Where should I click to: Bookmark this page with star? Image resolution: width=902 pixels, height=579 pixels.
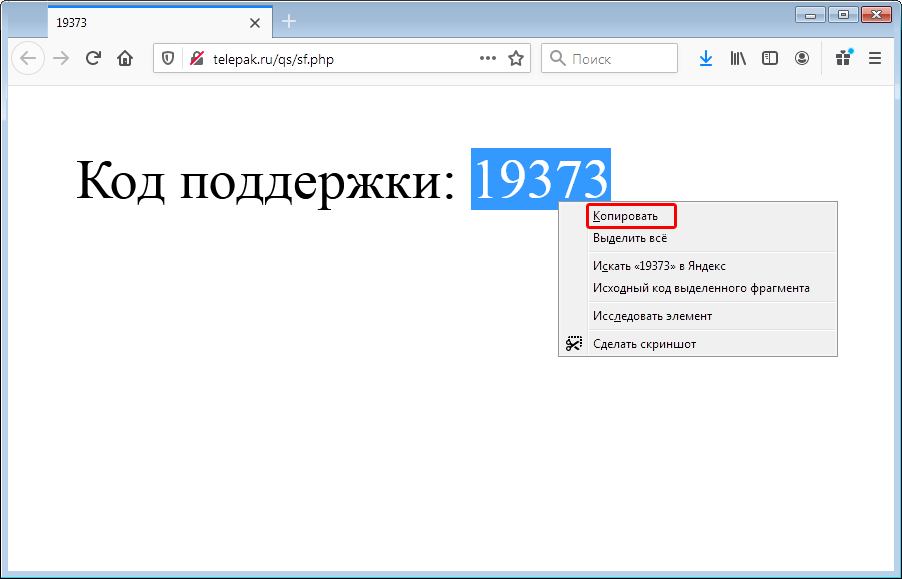[x=516, y=59]
